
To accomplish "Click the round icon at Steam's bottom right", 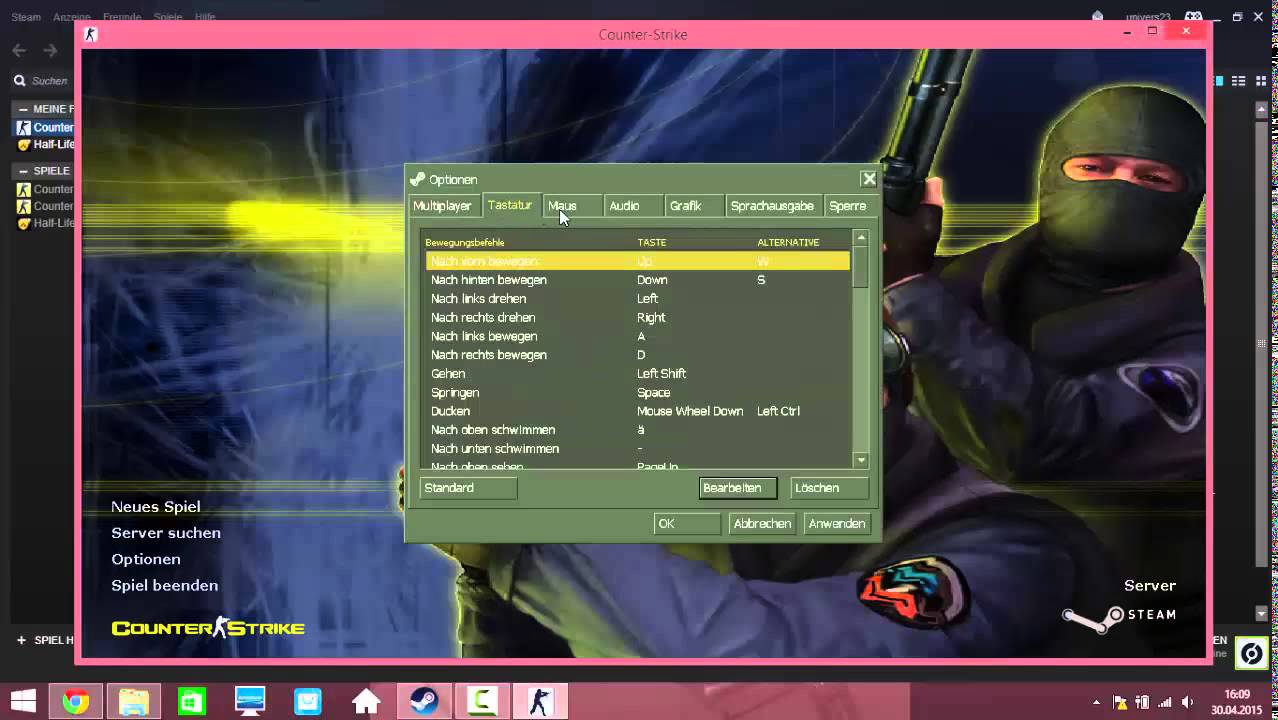I will pos(1251,654).
